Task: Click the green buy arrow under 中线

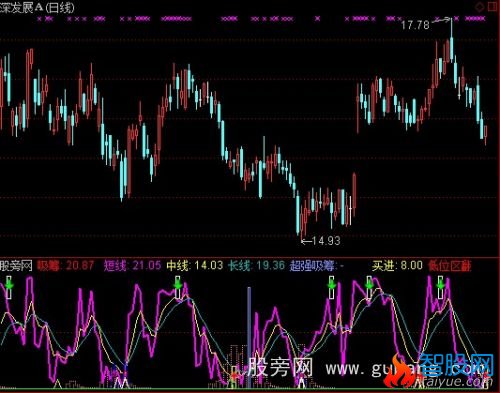Action: tap(178, 285)
